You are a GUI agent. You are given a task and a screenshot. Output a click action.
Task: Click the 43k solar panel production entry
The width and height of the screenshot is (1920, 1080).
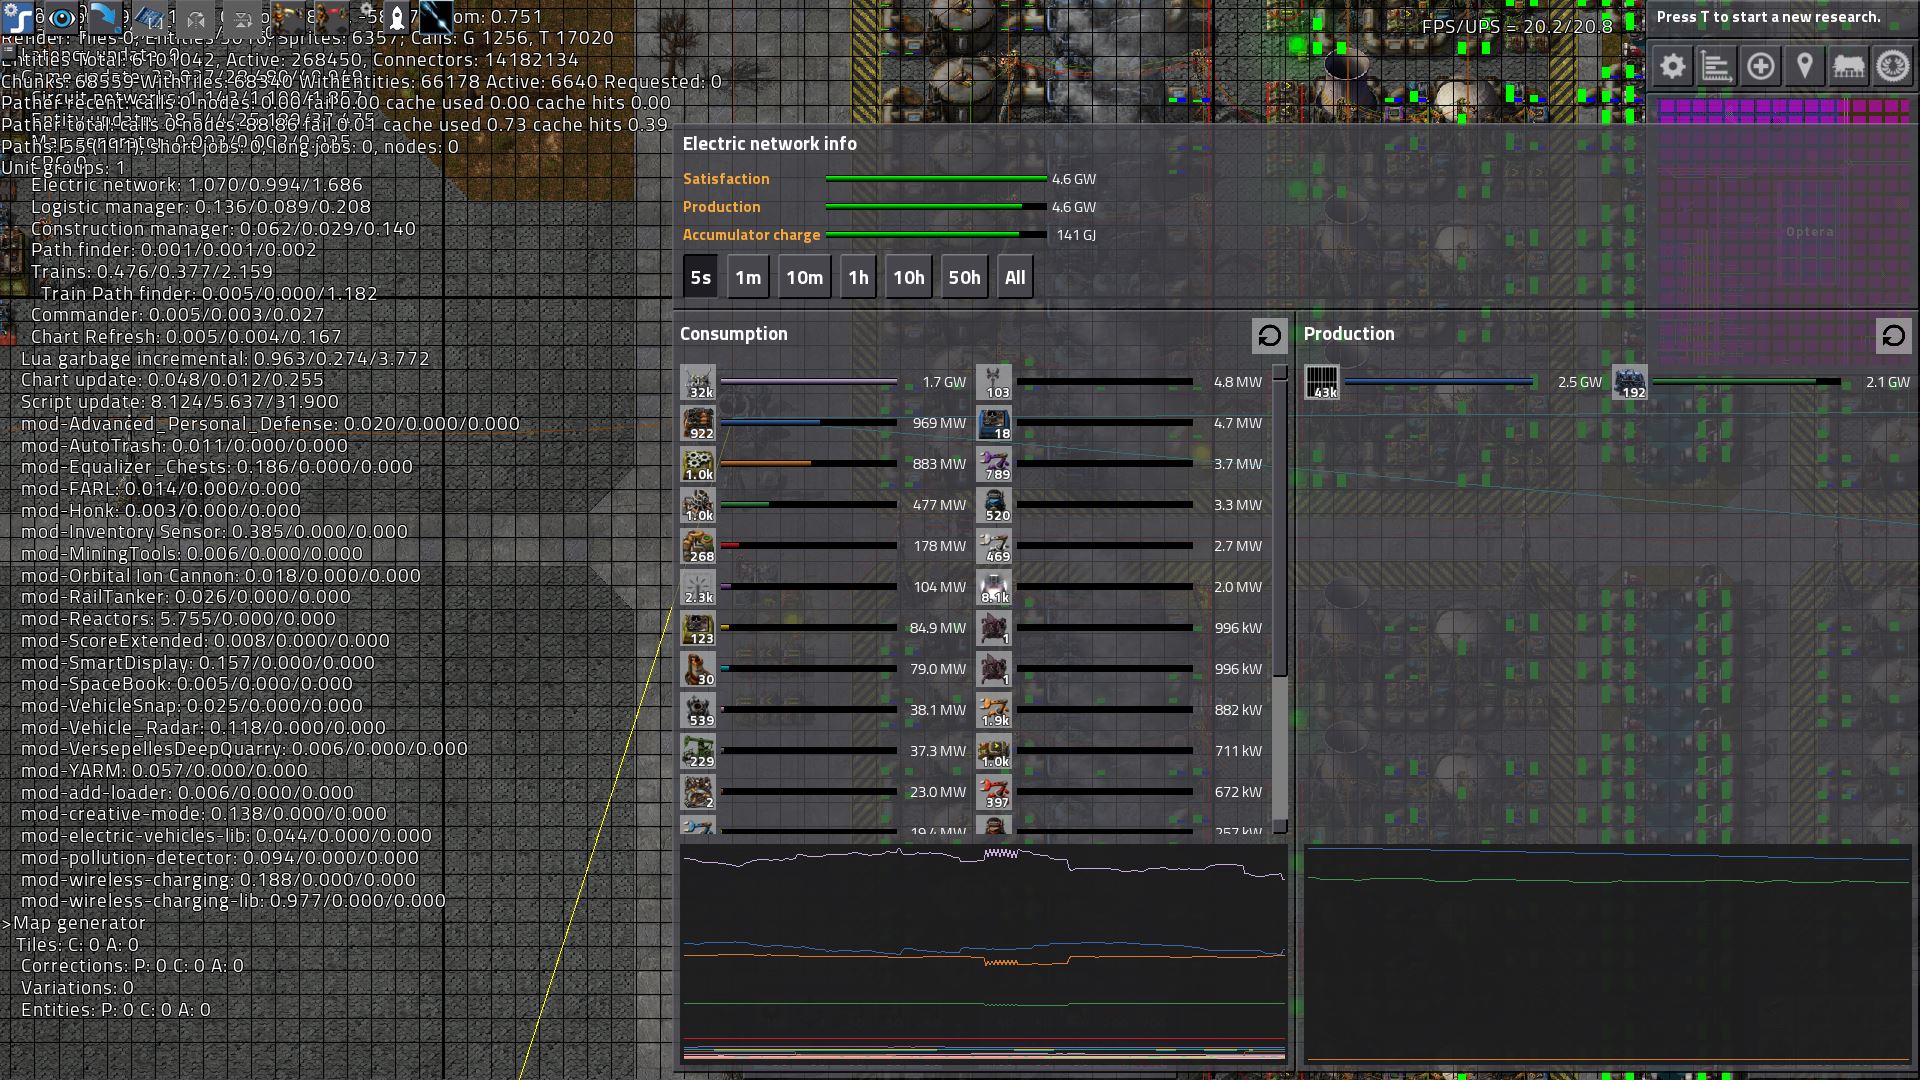point(1321,382)
